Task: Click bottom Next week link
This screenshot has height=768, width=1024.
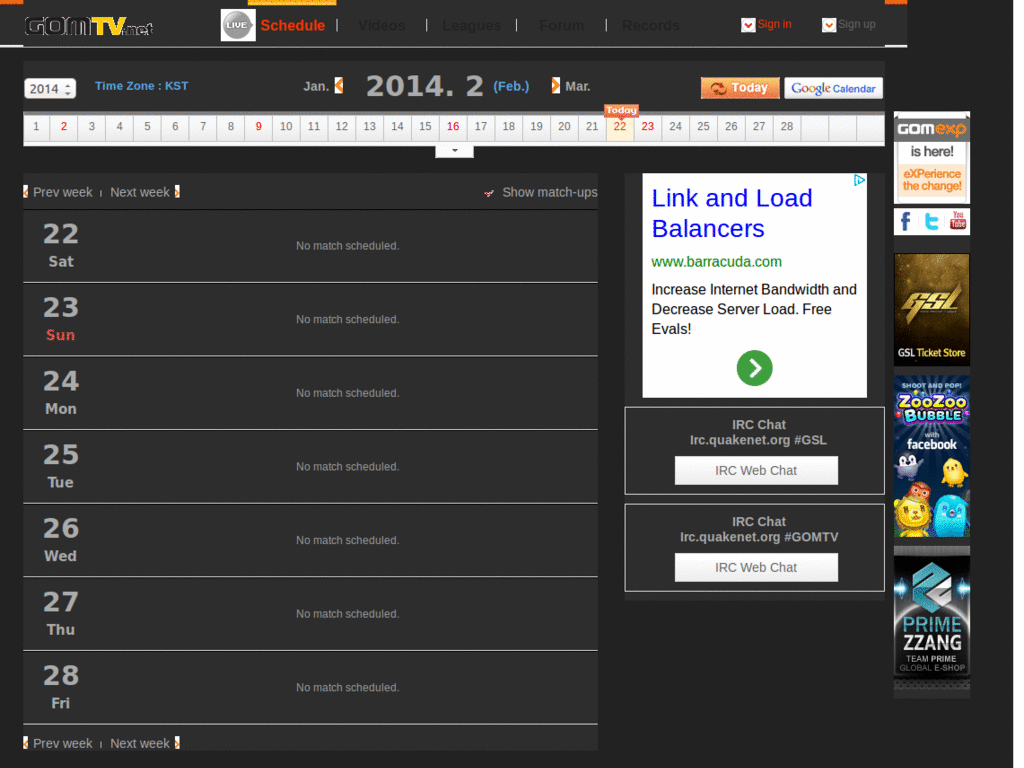Action: click(140, 743)
